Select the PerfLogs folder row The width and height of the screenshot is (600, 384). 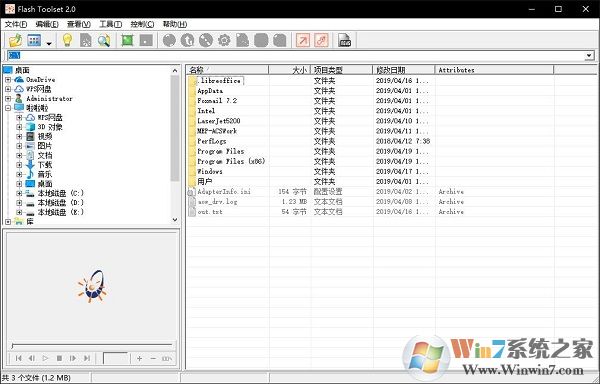click(x=212, y=141)
